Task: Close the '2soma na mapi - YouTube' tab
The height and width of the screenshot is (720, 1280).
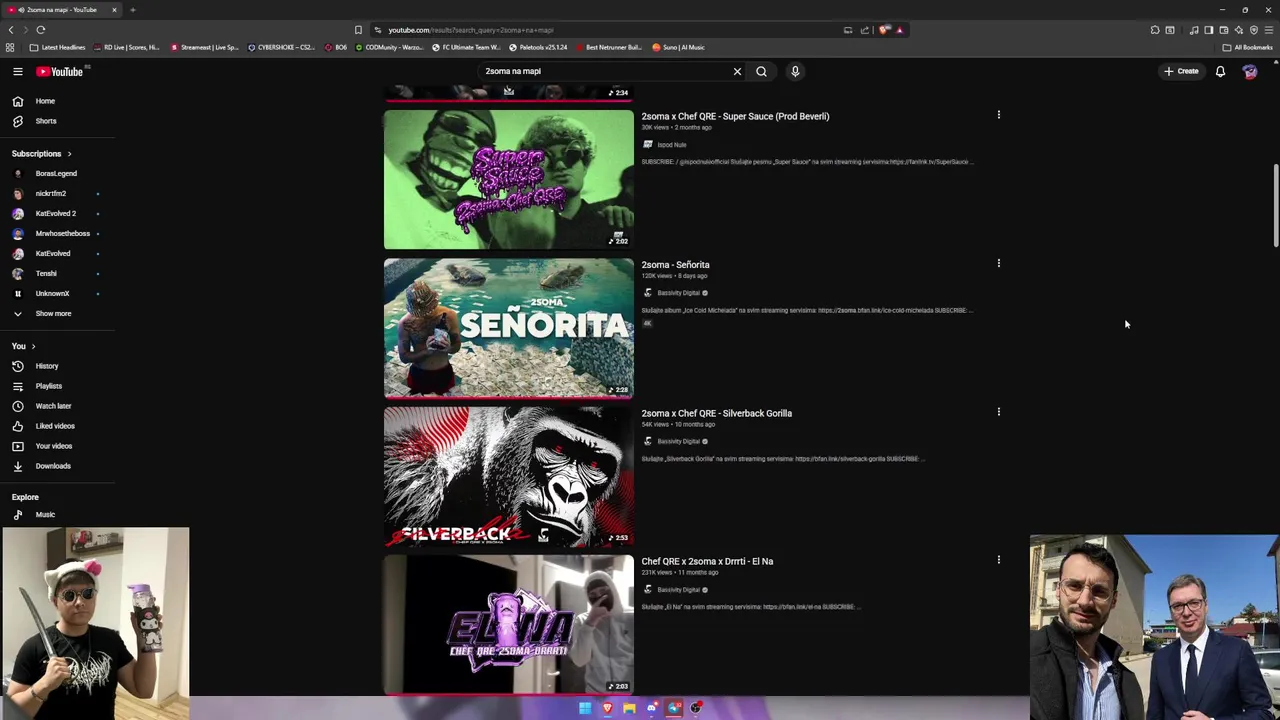Action: 114,10
